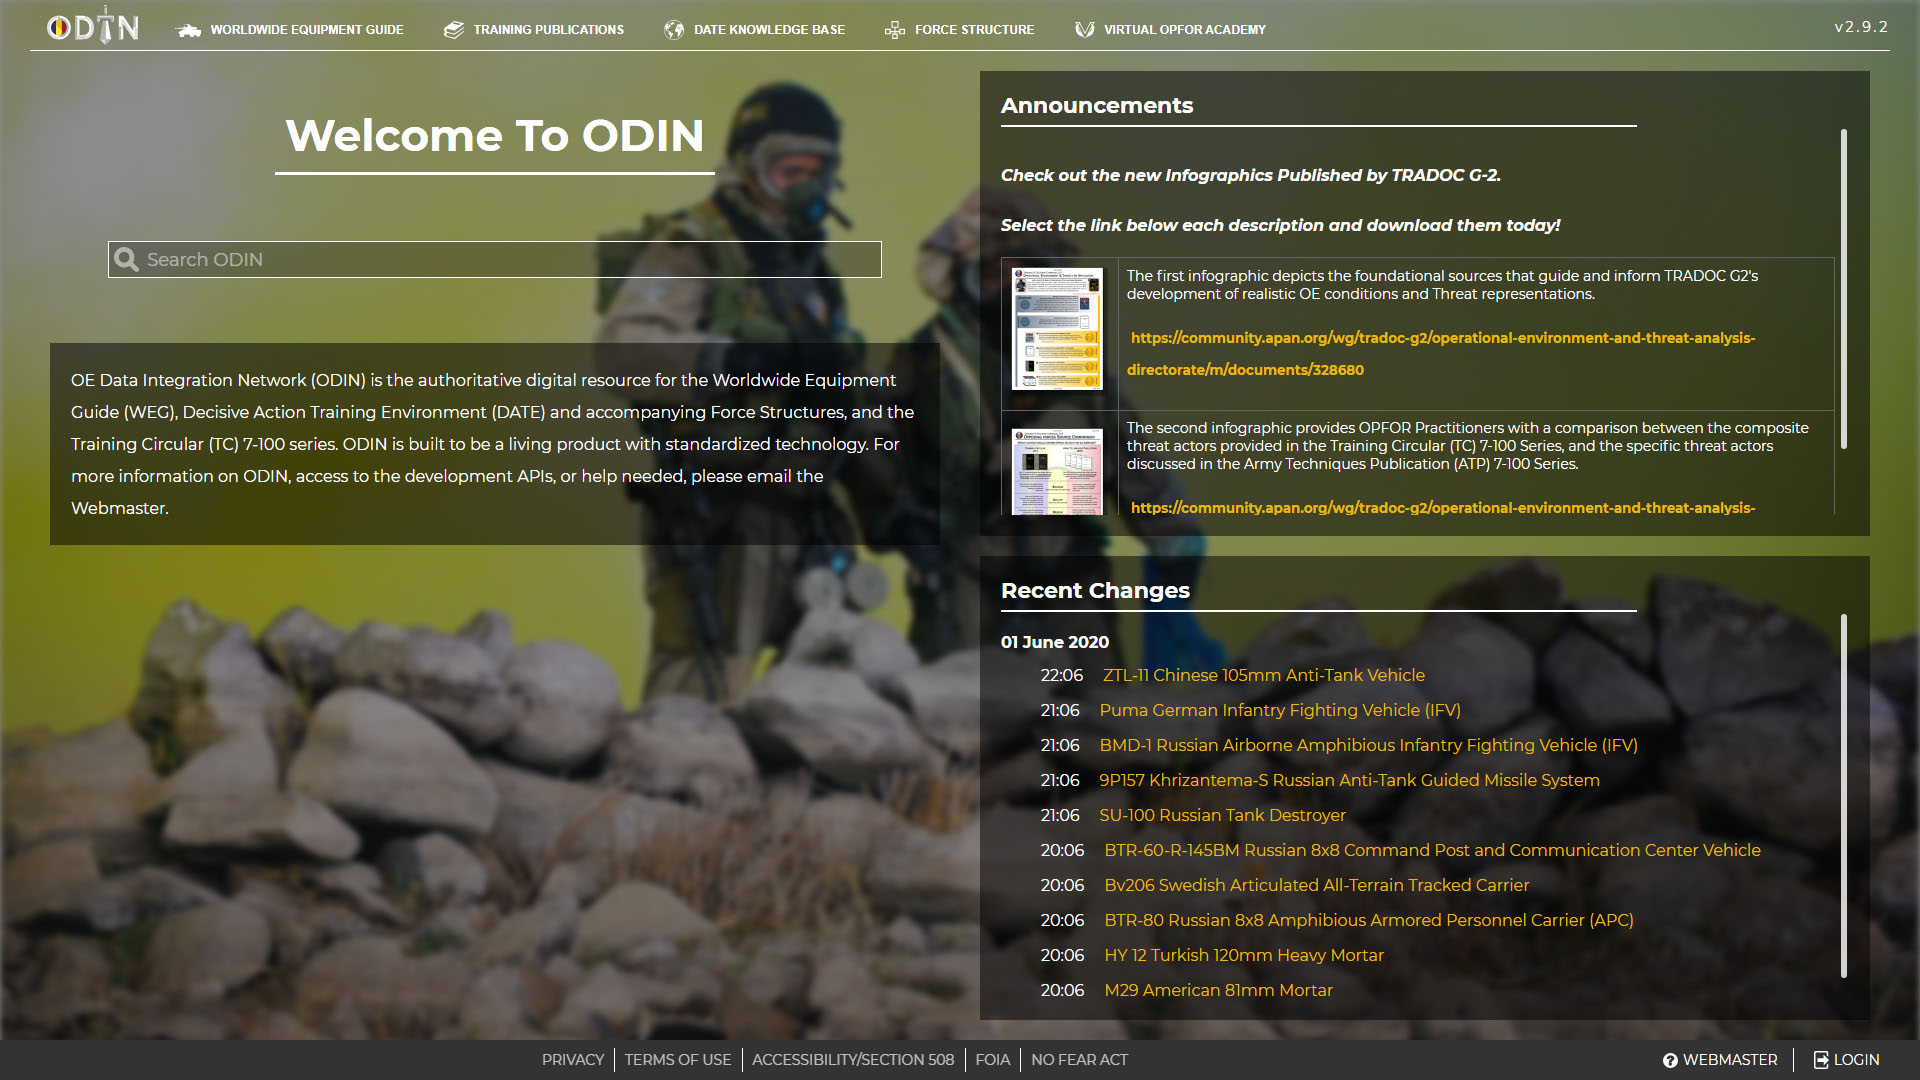Click the globe icon beside DATE Knowledge Base

click(674, 30)
